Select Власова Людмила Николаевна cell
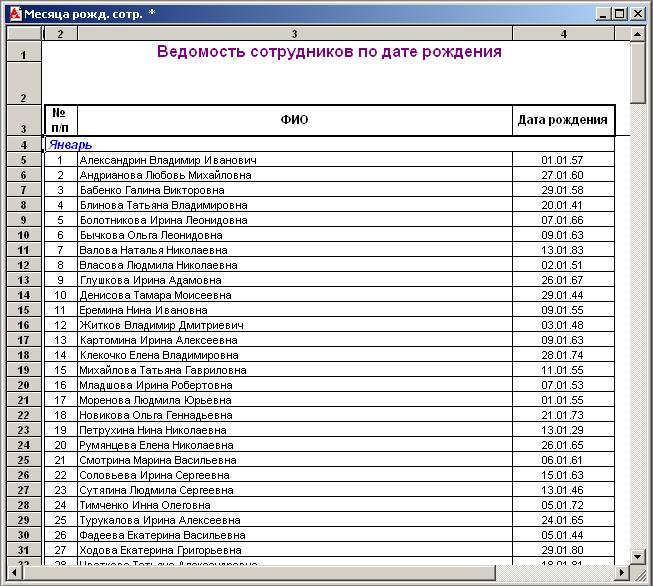This screenshot has width=653, height=586. point(294,265)
